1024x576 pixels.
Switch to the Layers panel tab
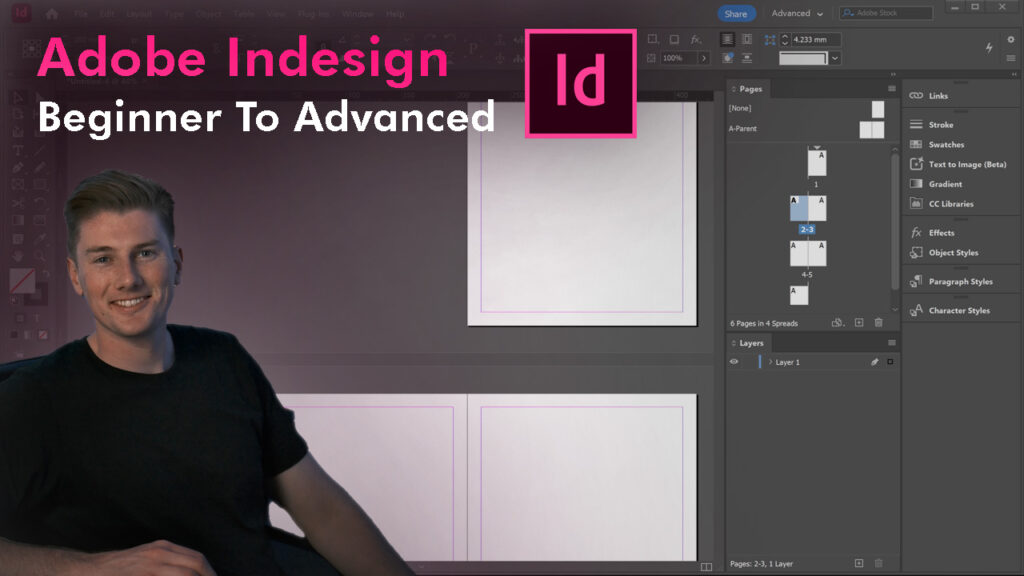[x=751, y=343]
